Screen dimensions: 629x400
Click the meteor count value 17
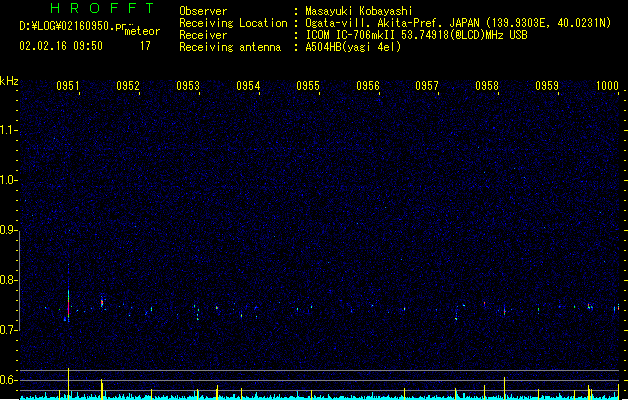[145, 46]
